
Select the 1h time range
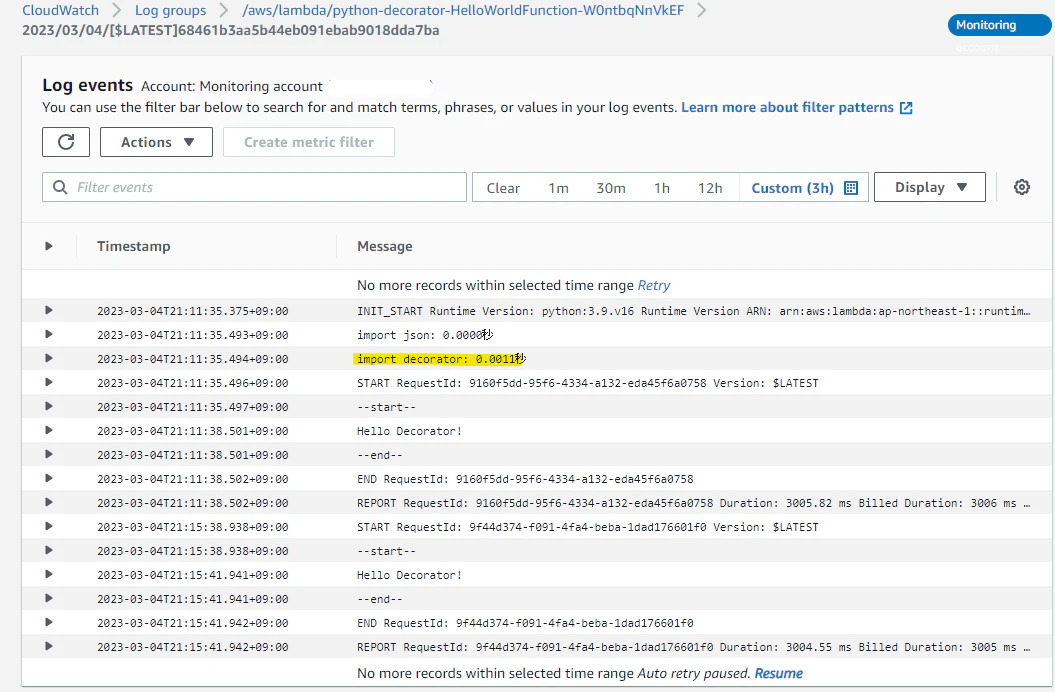tap(662, 188)
